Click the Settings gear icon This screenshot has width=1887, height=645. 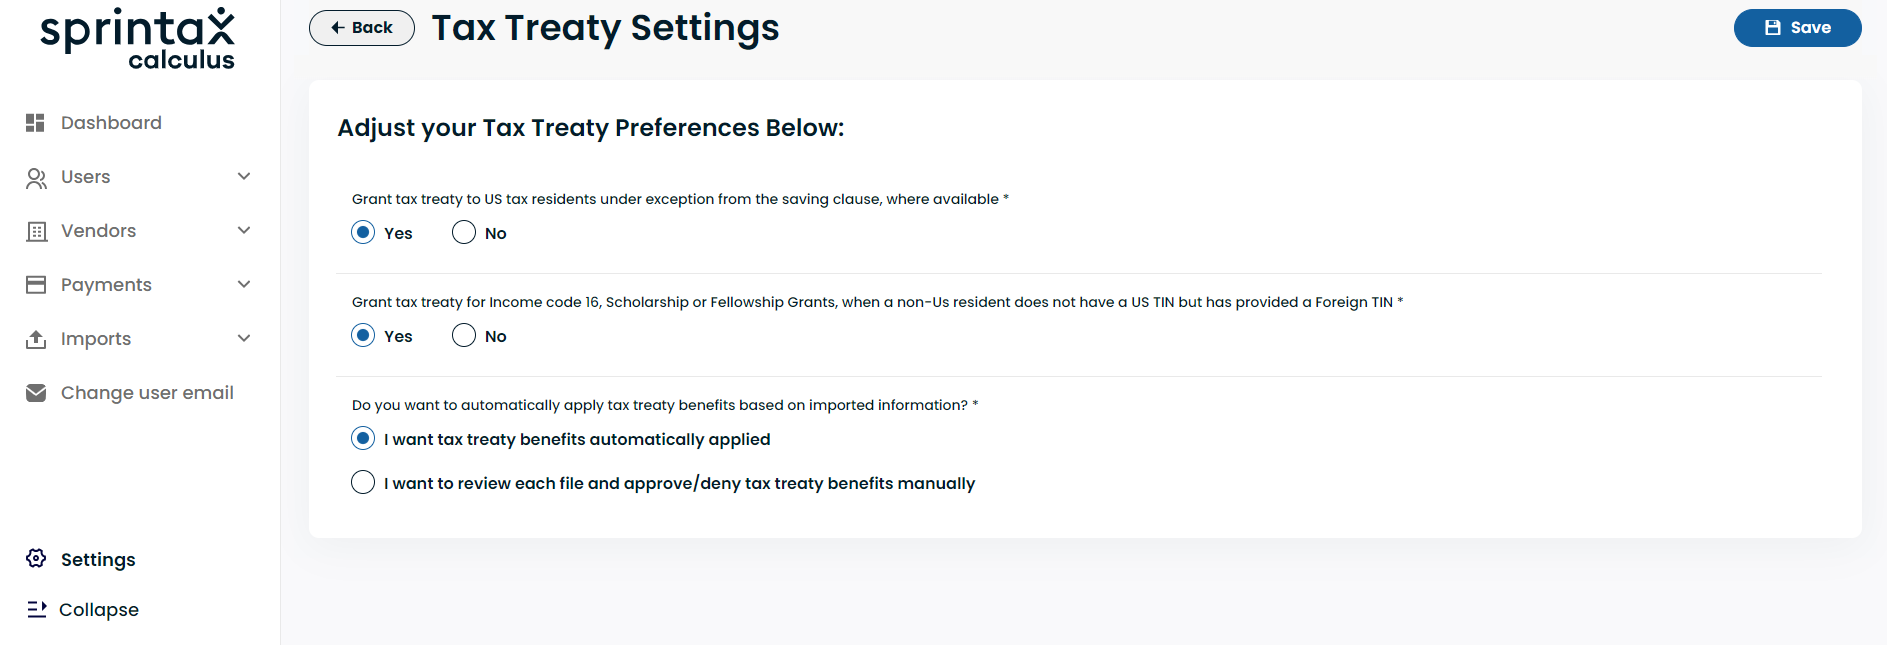(36, 558)
